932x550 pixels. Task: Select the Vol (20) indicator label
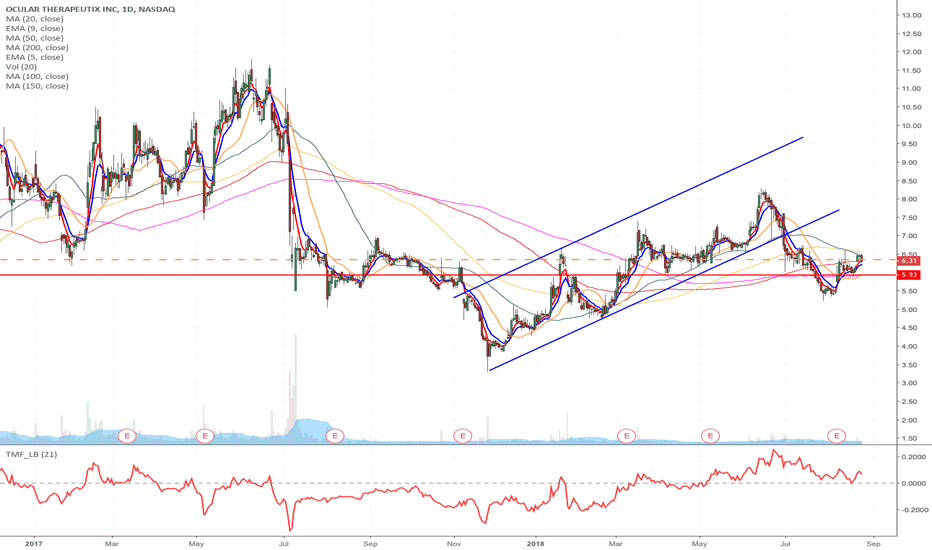[21, 67]
